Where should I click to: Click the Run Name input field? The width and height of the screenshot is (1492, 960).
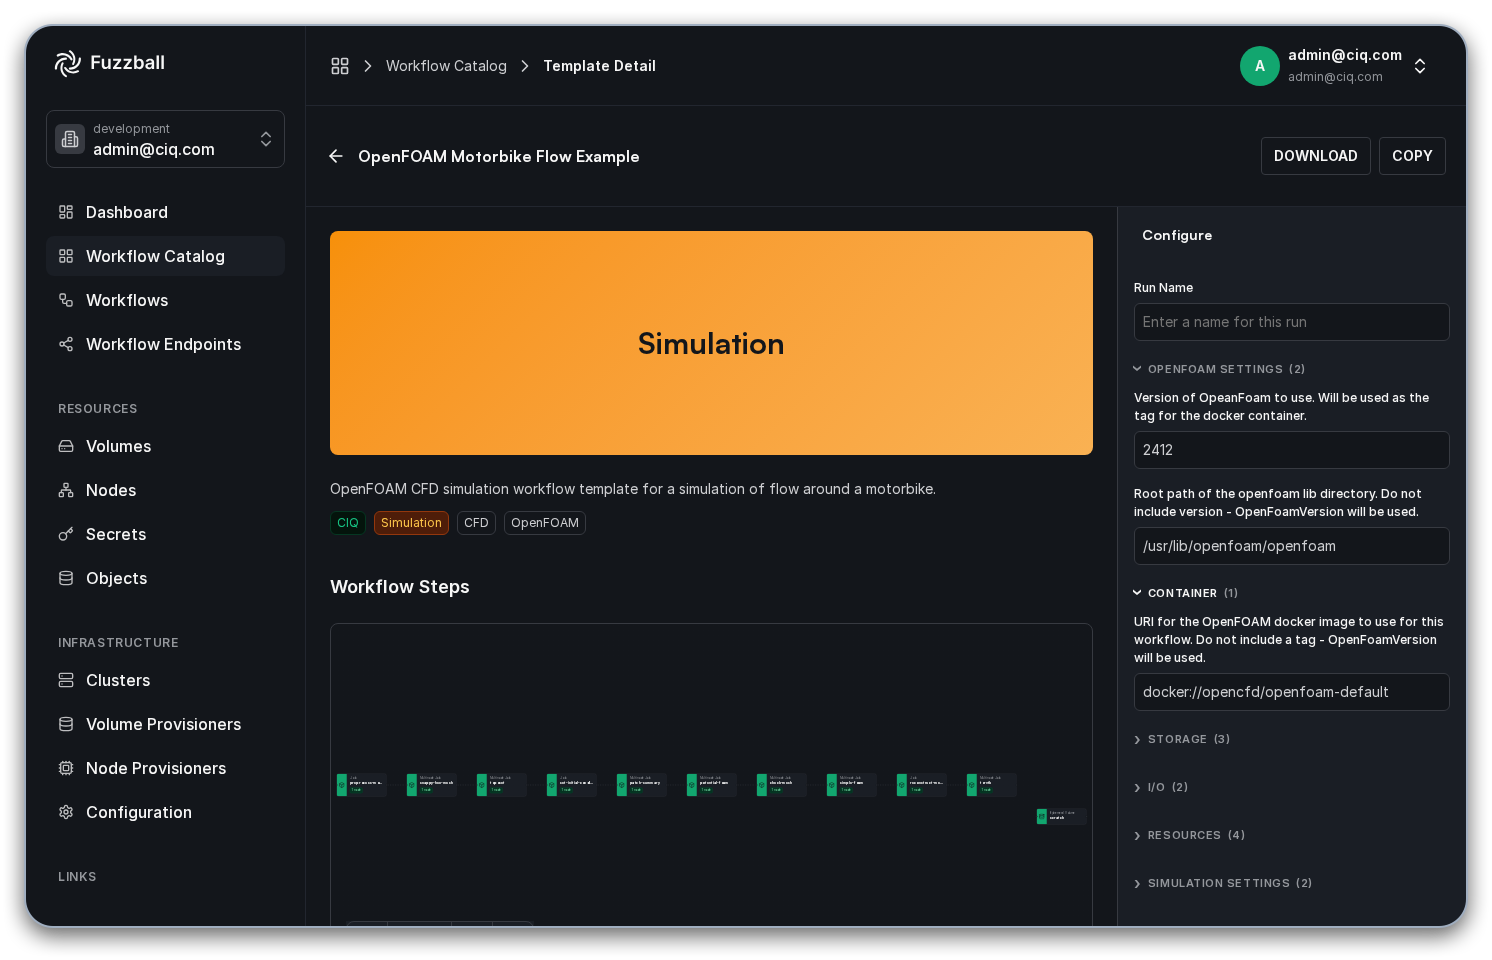click(x=1291, y=322)
